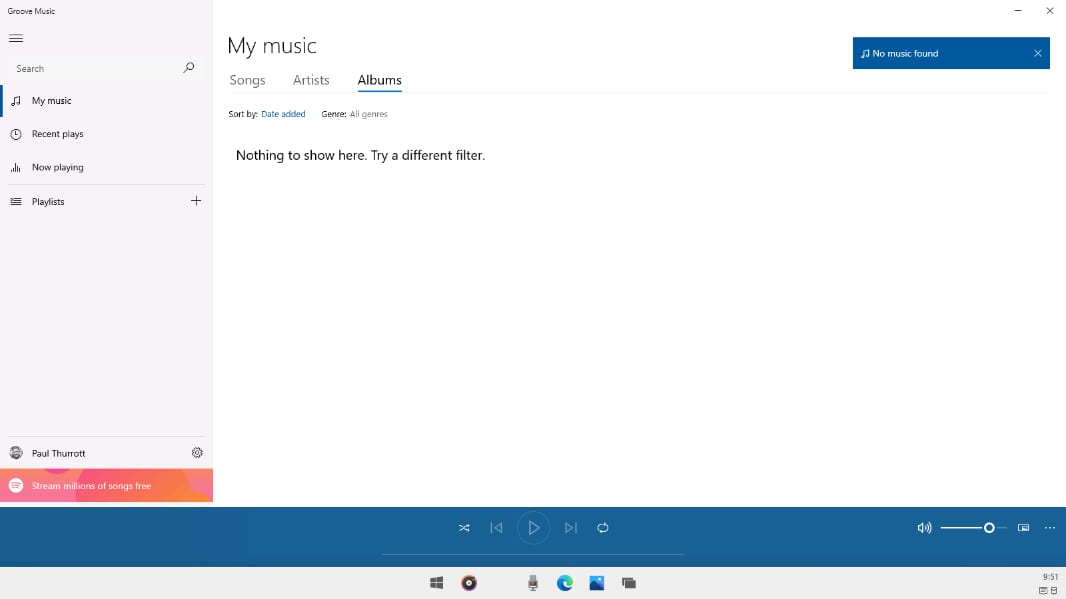Switch to the Songs tab
This screenshot has width=1066, height=599.
(247, 80)
